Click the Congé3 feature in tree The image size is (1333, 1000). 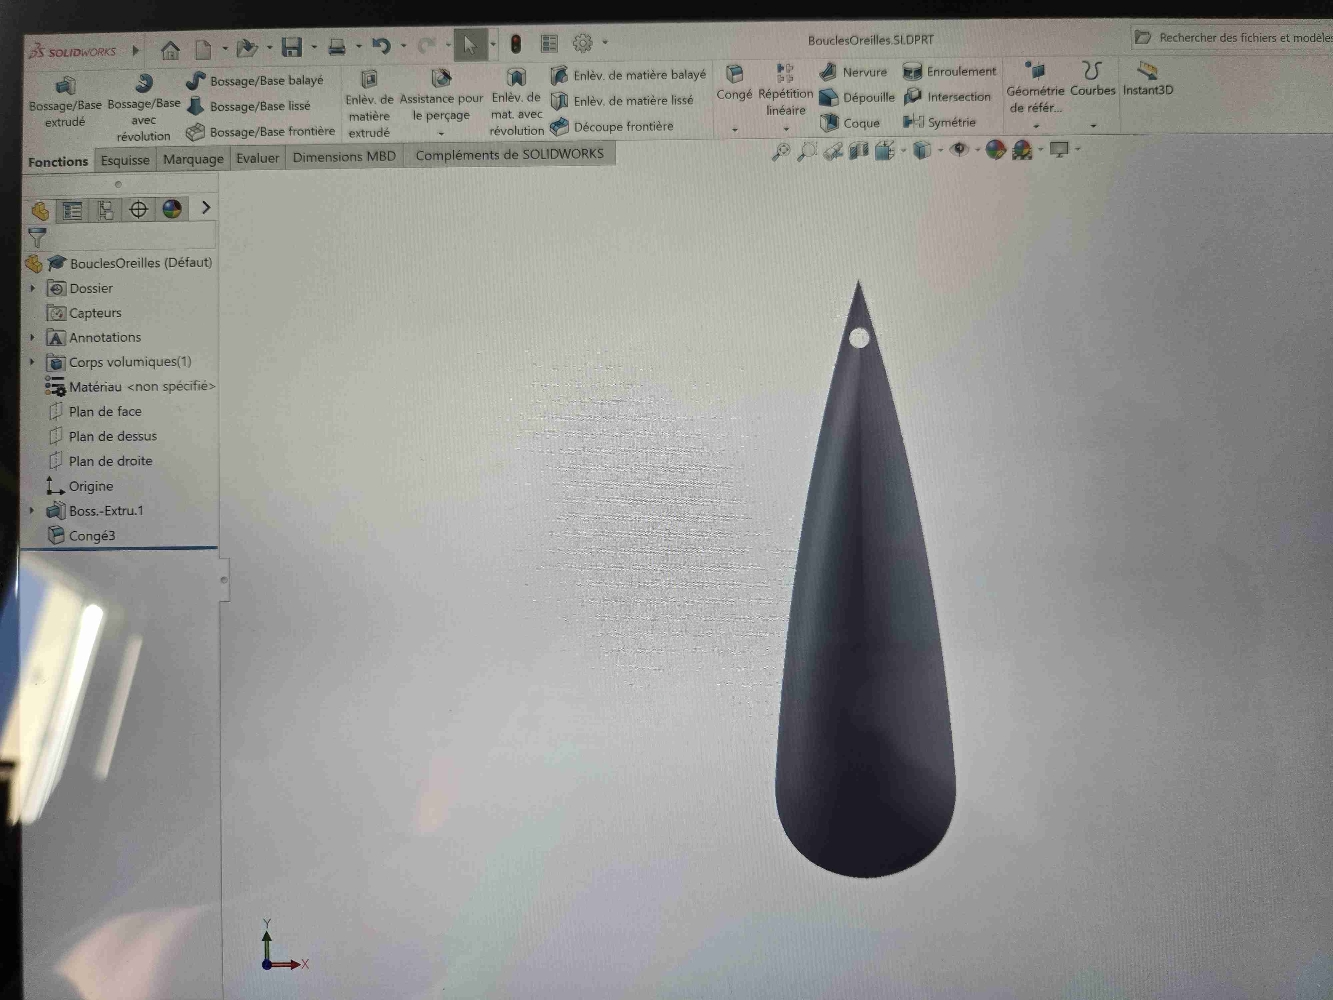(x=91, y=536)
